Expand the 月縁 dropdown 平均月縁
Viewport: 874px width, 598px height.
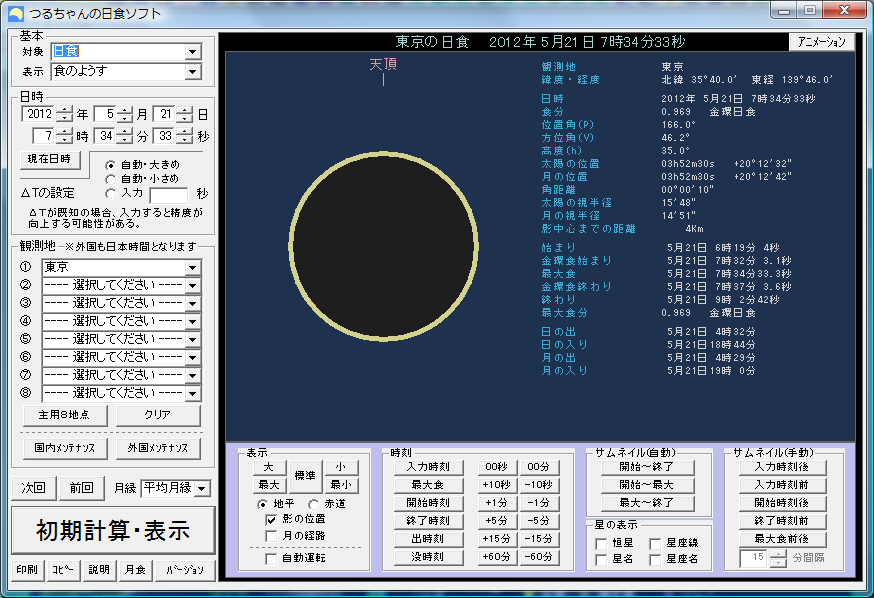coord(202,488)
